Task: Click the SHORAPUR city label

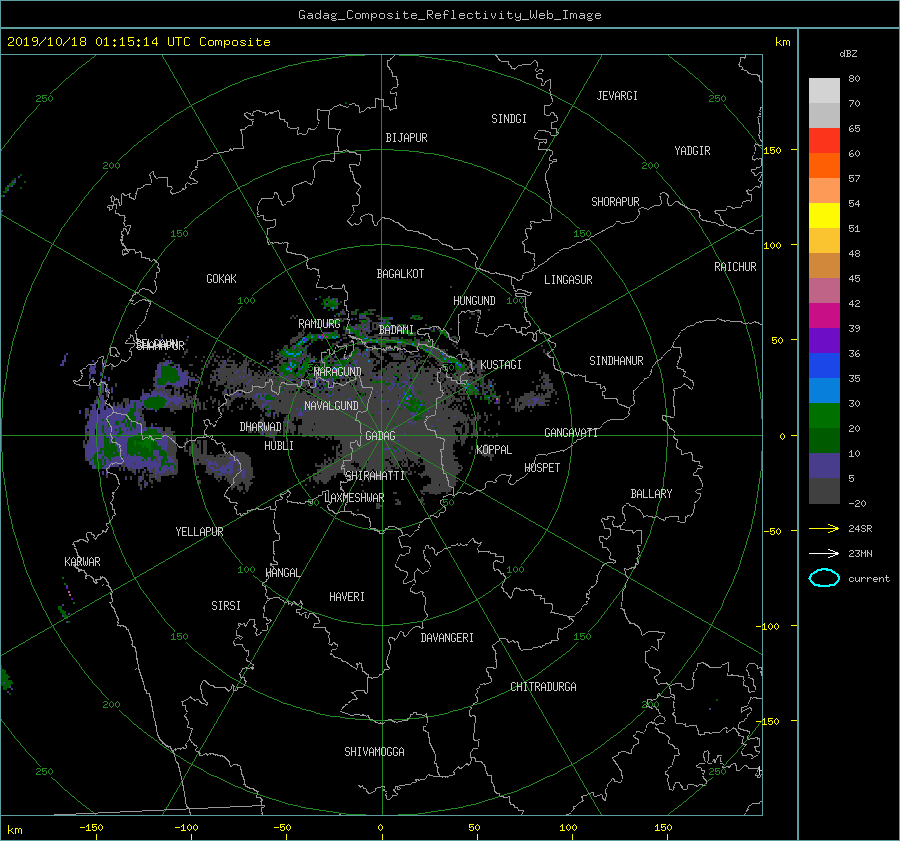Action: [x=615, y=202]
